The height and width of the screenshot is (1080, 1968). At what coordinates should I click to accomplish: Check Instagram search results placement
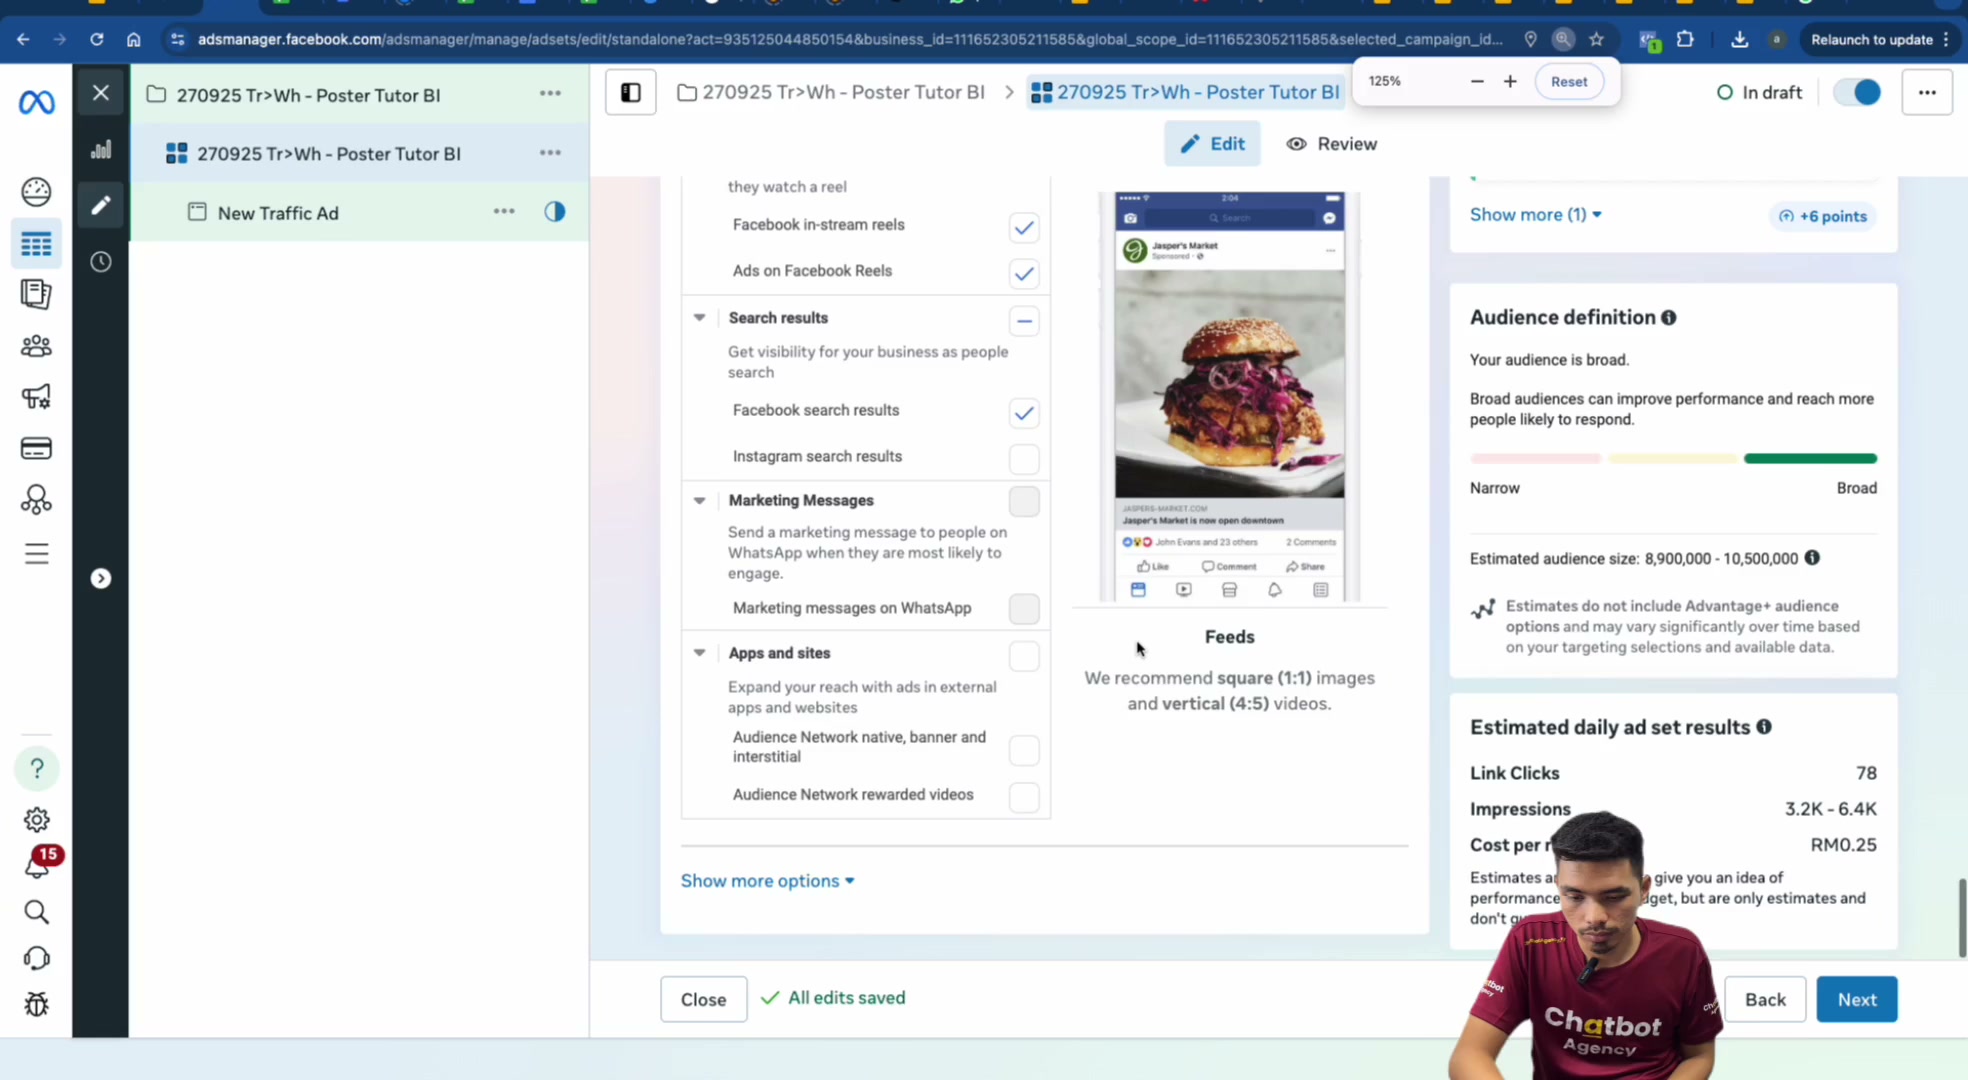[1023, 459]
